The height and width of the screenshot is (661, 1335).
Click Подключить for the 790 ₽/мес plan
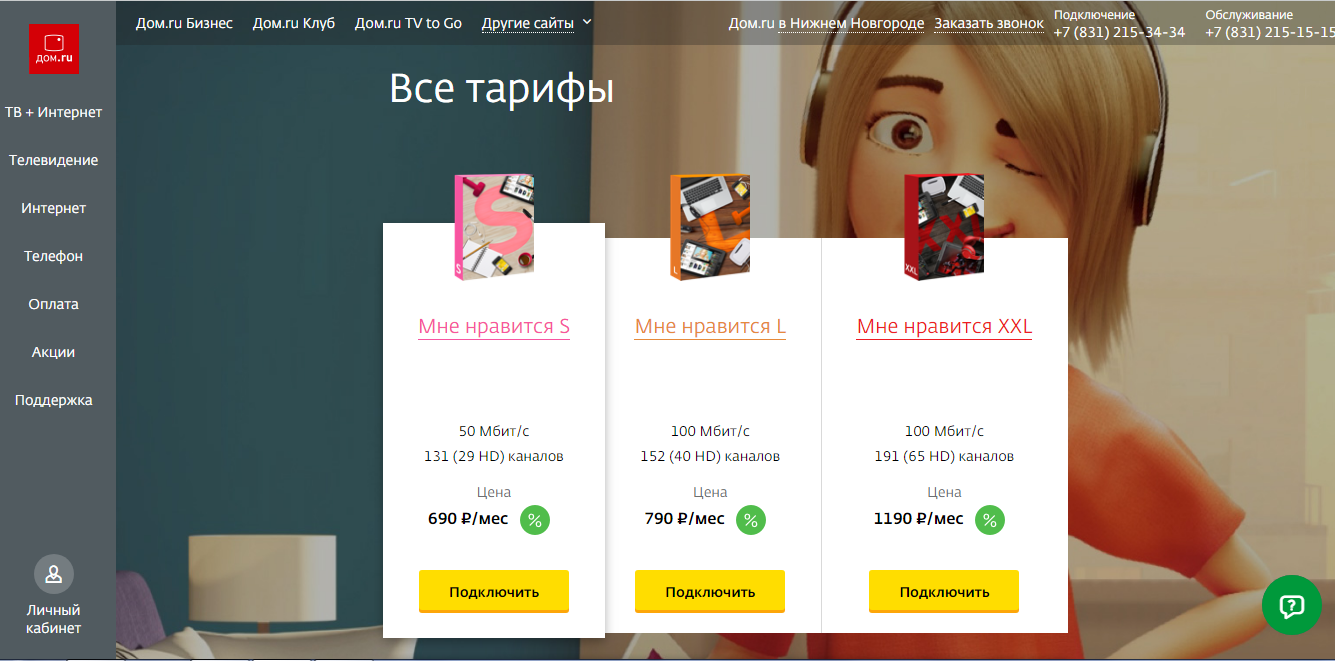[x=710, y=591]
